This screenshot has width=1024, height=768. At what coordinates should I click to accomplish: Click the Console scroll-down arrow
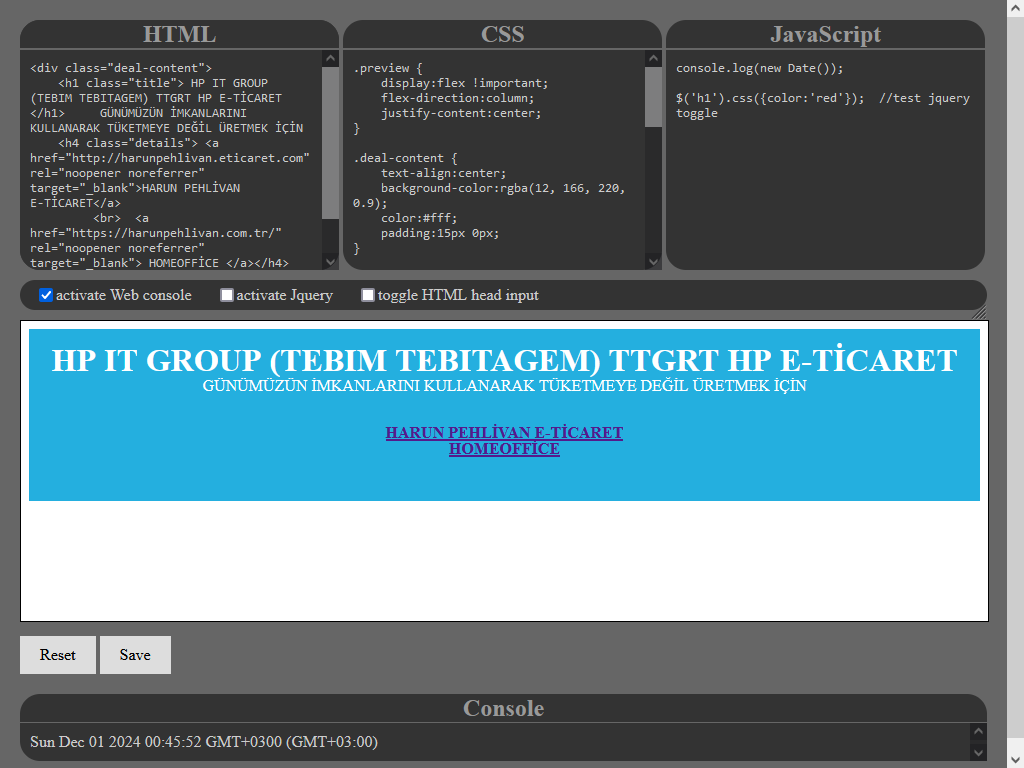click(x=977, y=752)
